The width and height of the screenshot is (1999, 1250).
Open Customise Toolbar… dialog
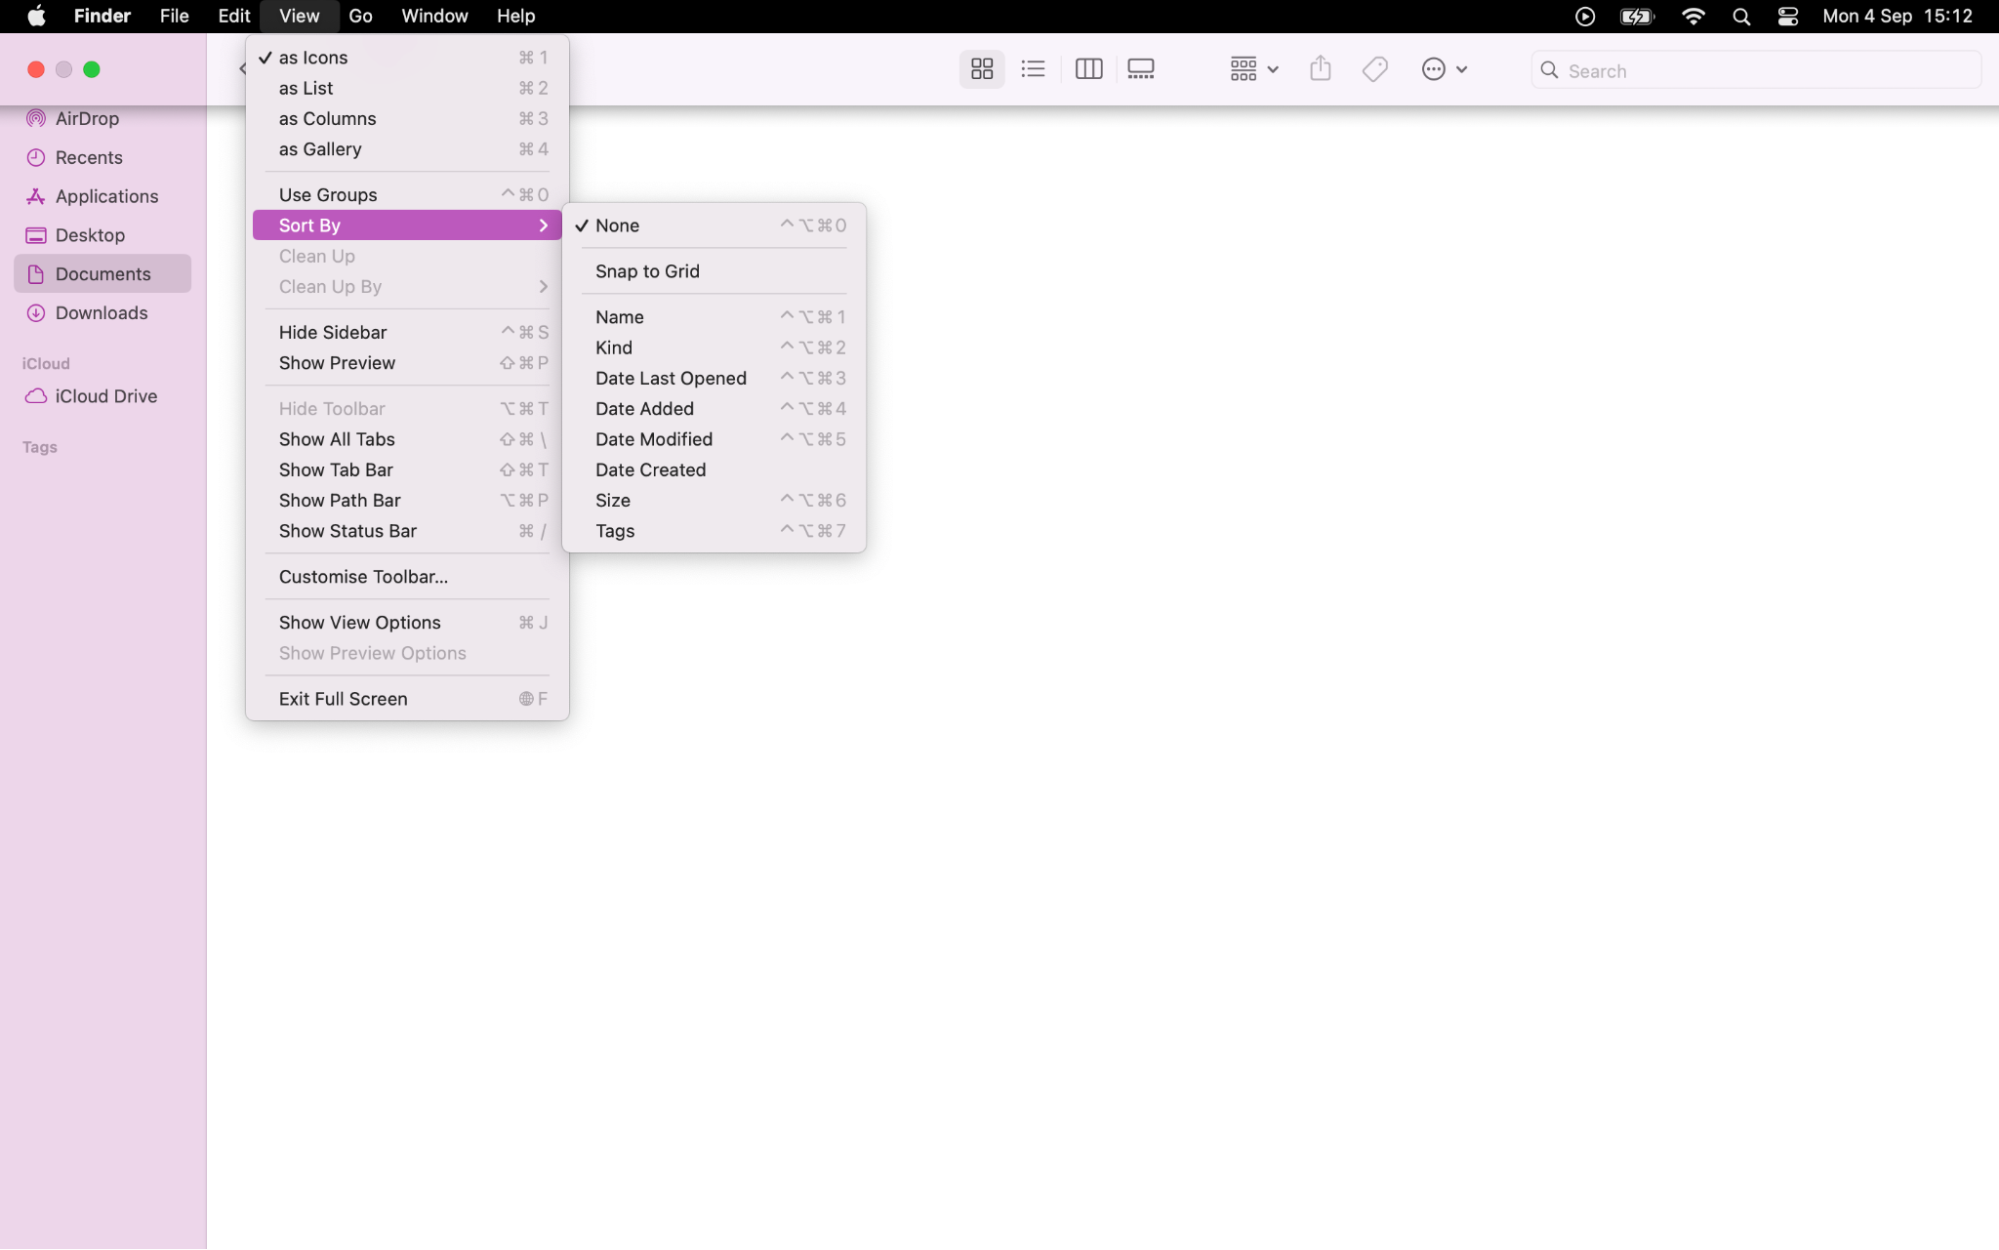point(407,577)
